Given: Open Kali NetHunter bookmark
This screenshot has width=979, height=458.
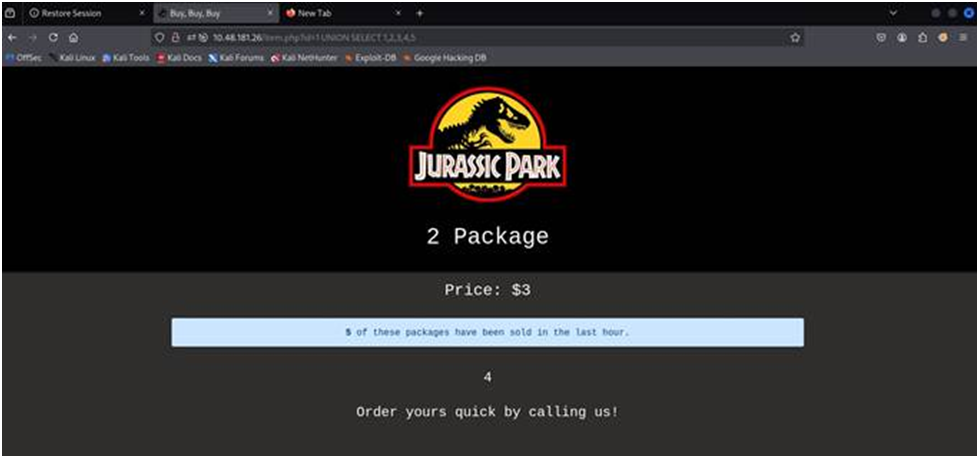Looking at the screenshot, I should [304, 58].
